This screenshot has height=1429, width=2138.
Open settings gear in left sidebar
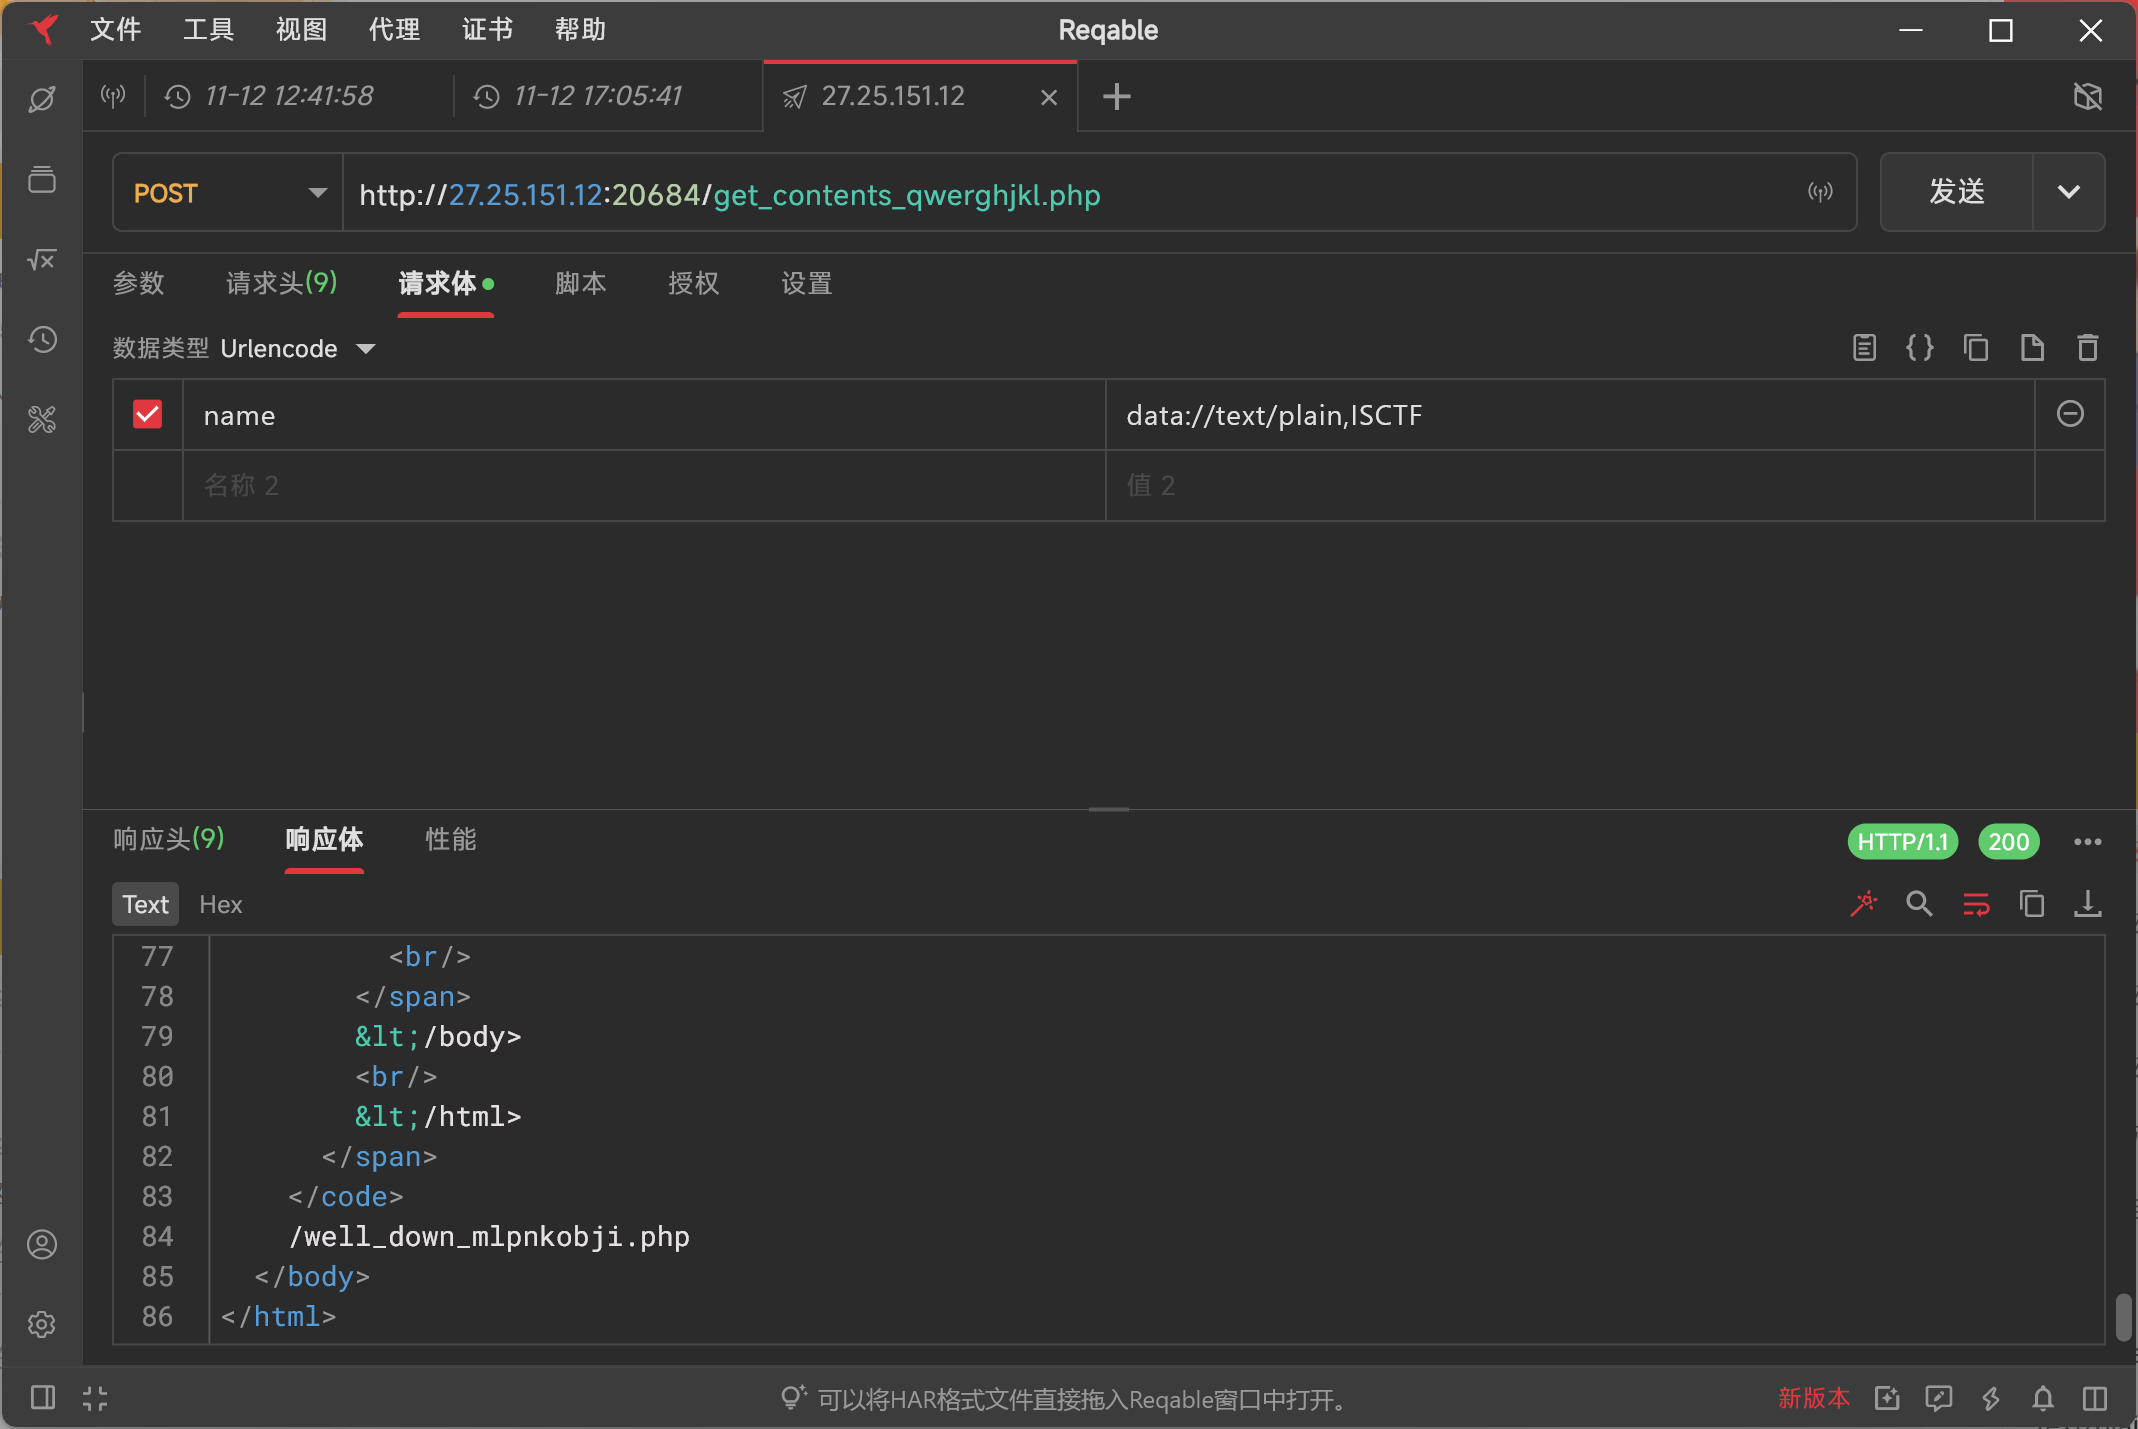pyautogui.click(x=42, y=1324)
